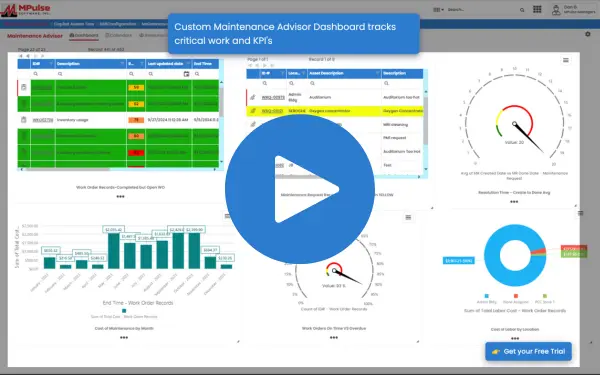Select the Auditorium too hot description cell
This screenshot has width=600, height=375.
pos(402,98)
